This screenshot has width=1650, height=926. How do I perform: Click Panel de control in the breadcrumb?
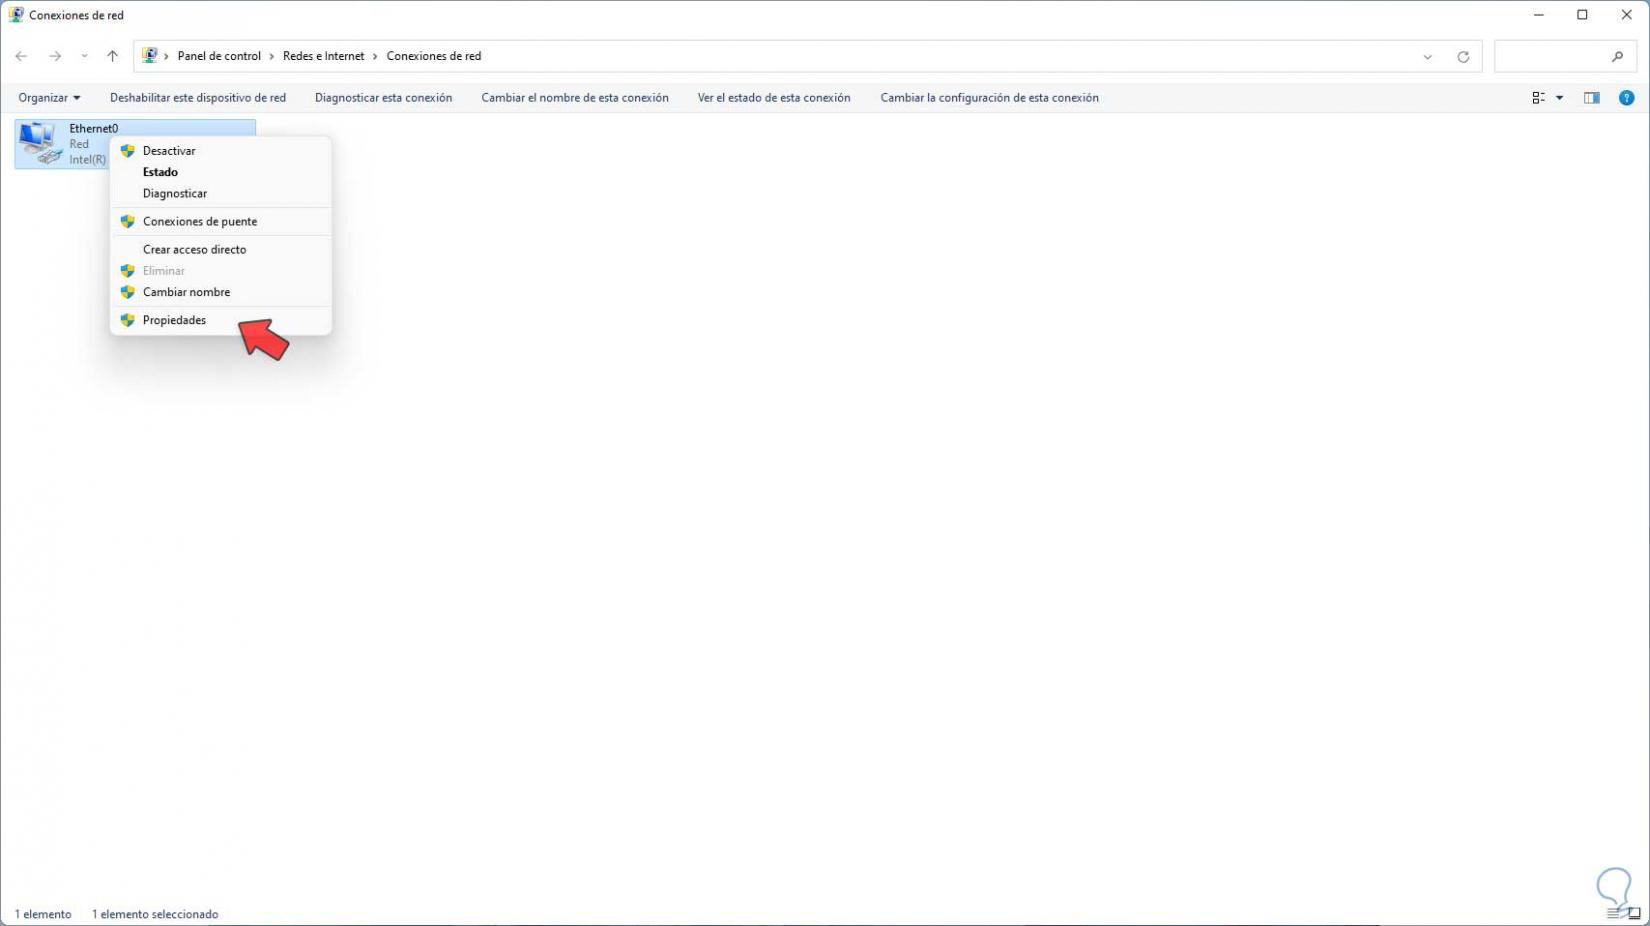pos(219,56)
